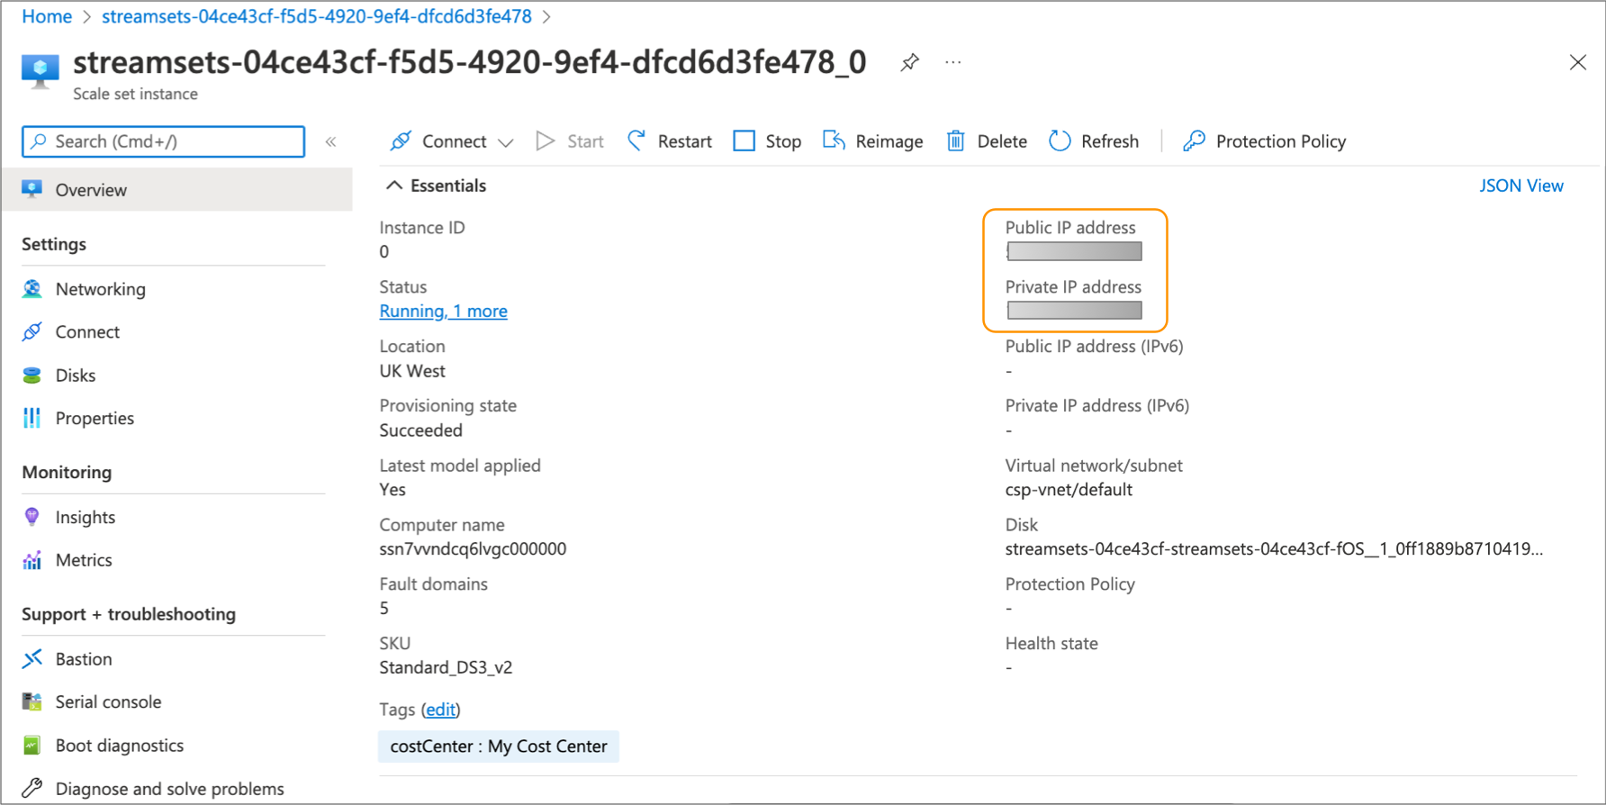Stop the instance
The width and height of the screenshot is (1606, 805).
[767, 141]
